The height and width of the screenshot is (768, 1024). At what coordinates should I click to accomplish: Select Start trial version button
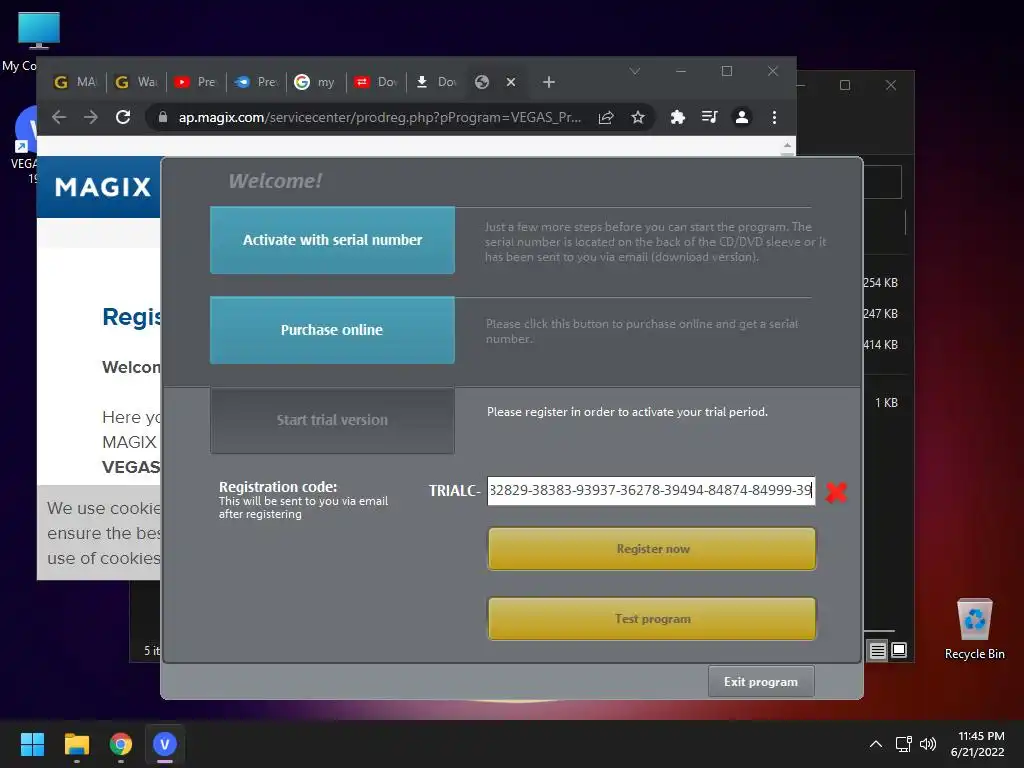332,420
